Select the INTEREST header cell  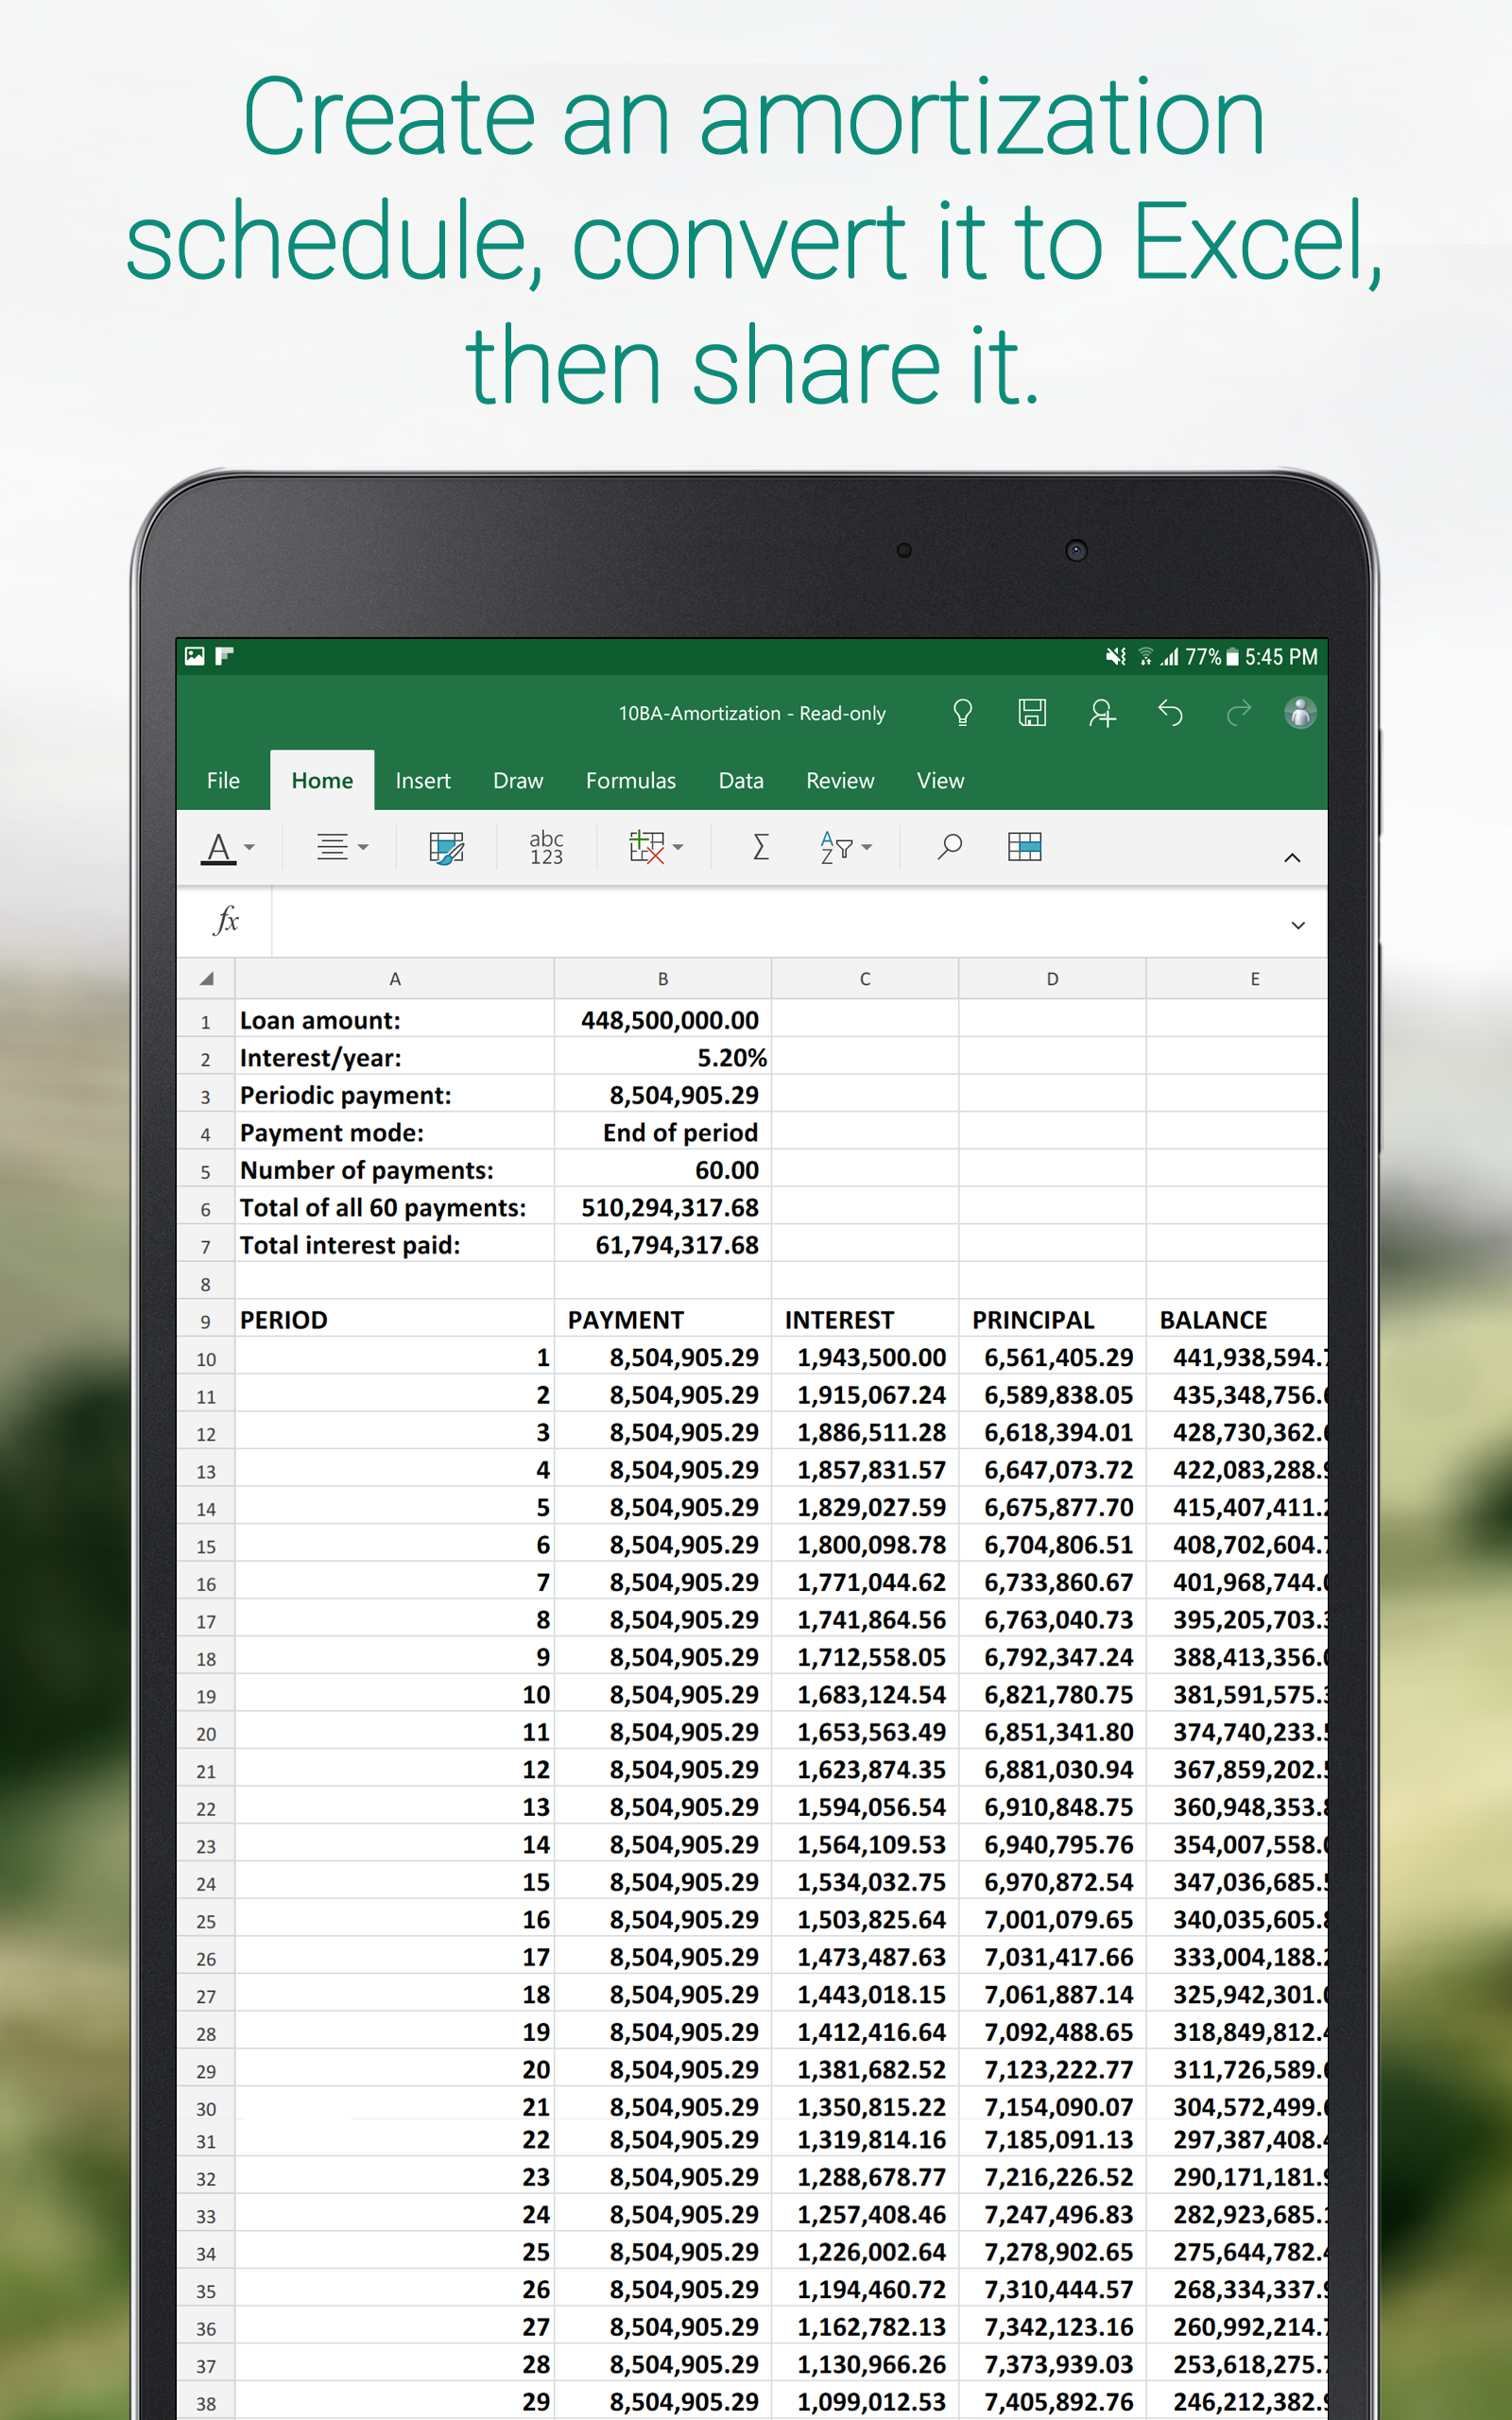[x=865, y=1320]
